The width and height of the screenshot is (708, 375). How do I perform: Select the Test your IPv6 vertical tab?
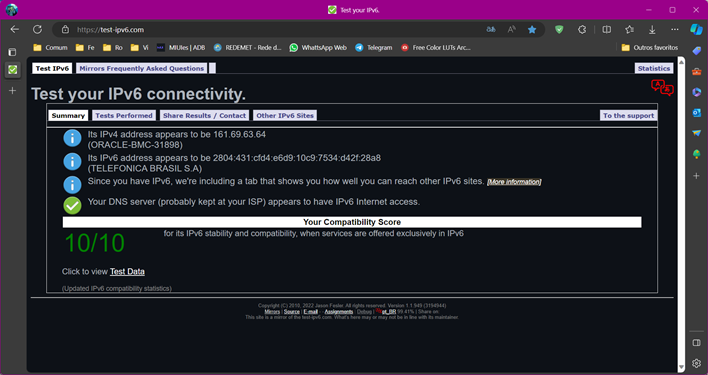click(12, 70)
